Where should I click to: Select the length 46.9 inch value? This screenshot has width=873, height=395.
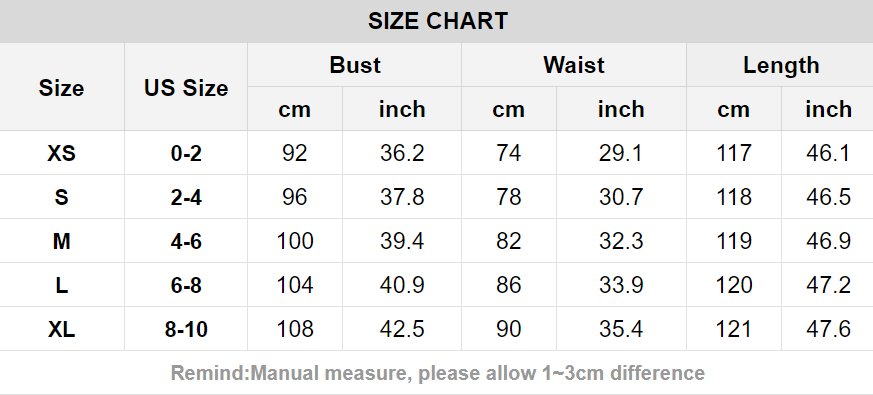(x=828, y=241)
